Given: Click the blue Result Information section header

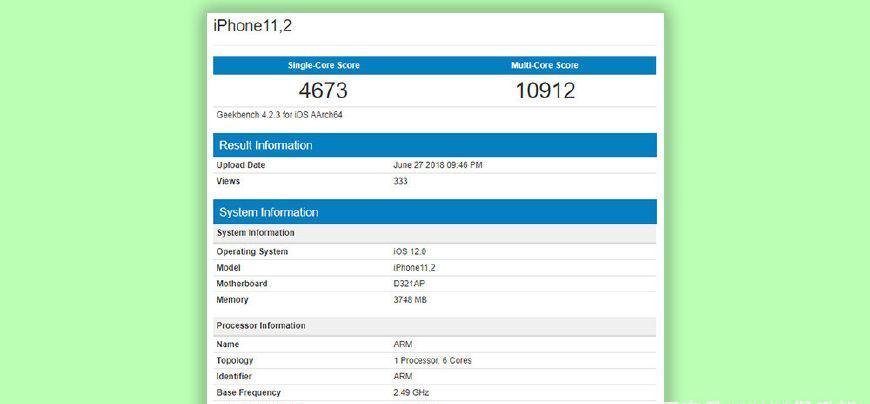Looking at the screenshot, I should pyautogui.click(x=265, y=145).
